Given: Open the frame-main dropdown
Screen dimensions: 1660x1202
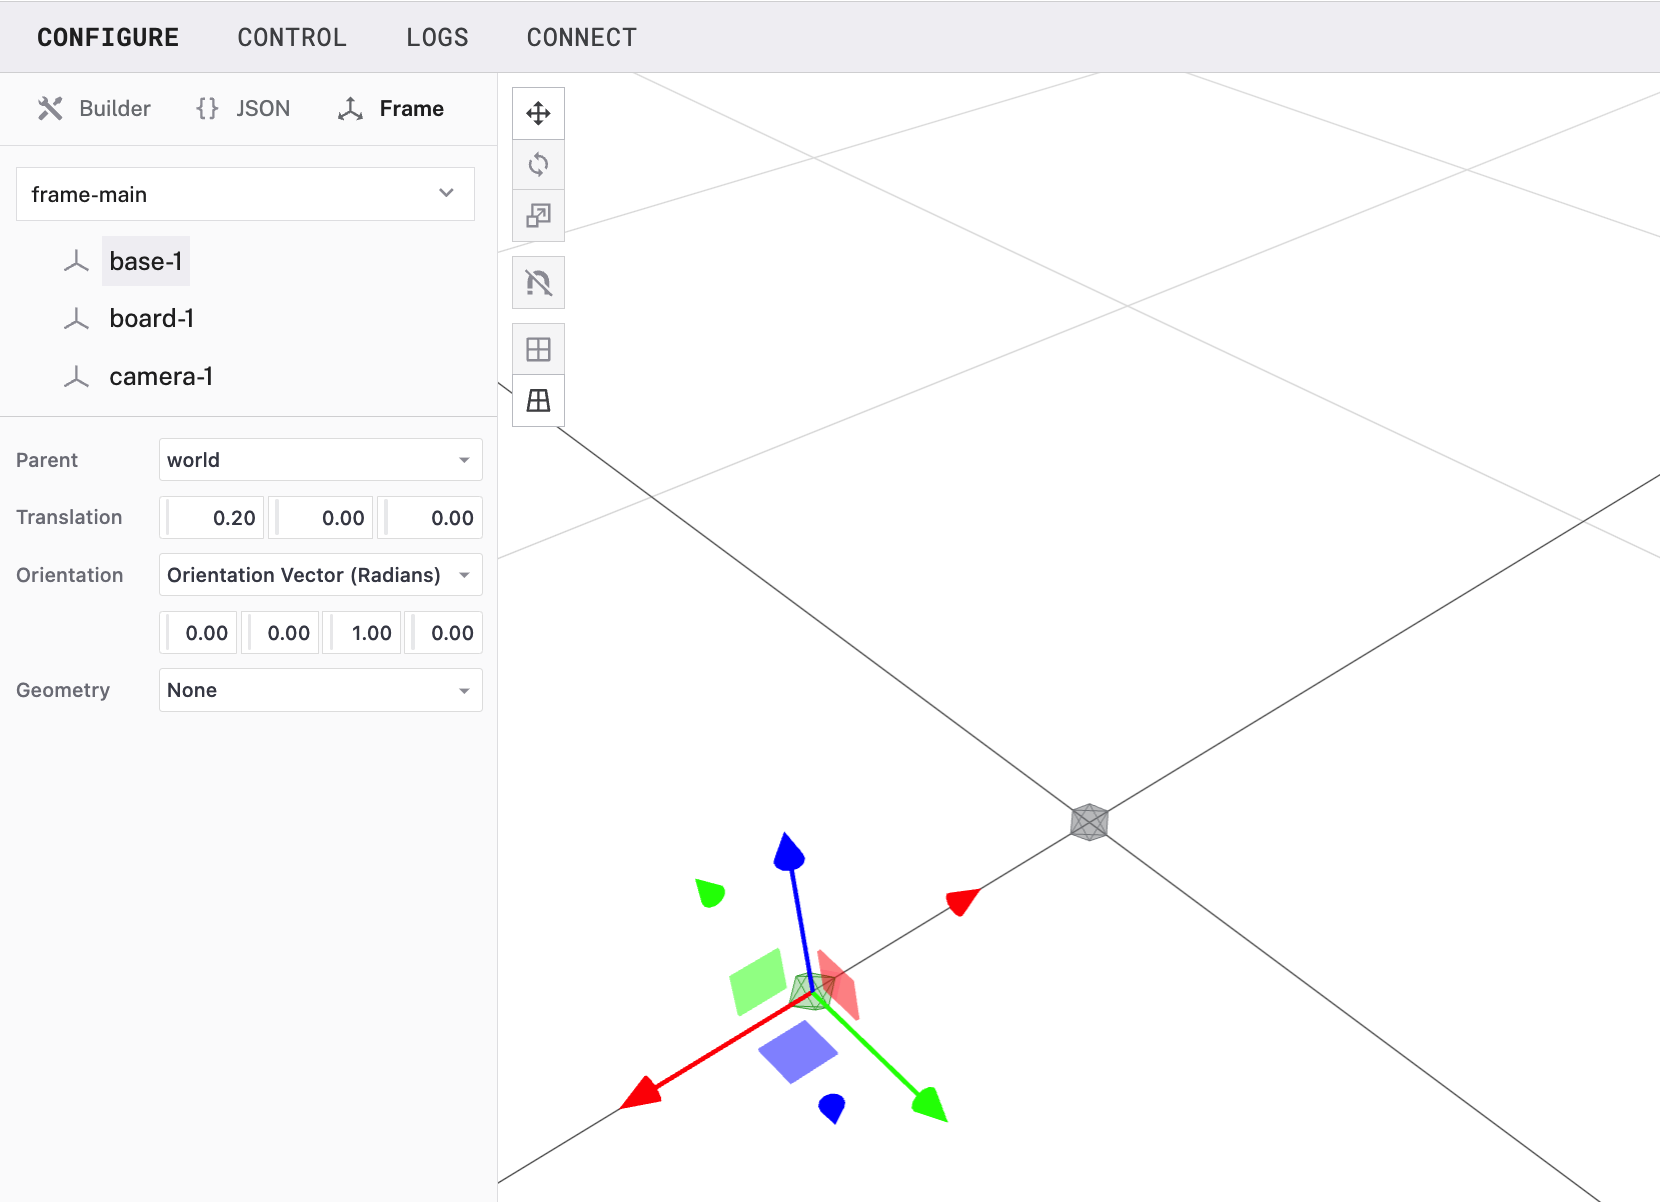Looking at the screenshot, I should tap(245, 194).
